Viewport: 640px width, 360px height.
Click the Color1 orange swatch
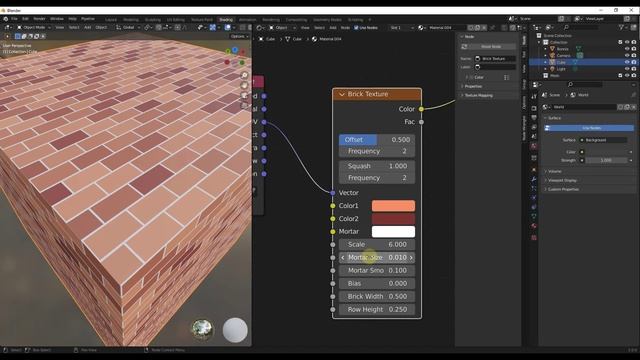(393, 206)
